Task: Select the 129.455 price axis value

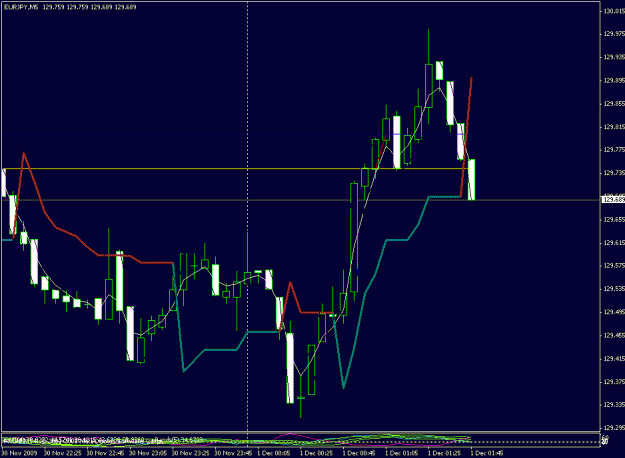Action: pos(614,336)
